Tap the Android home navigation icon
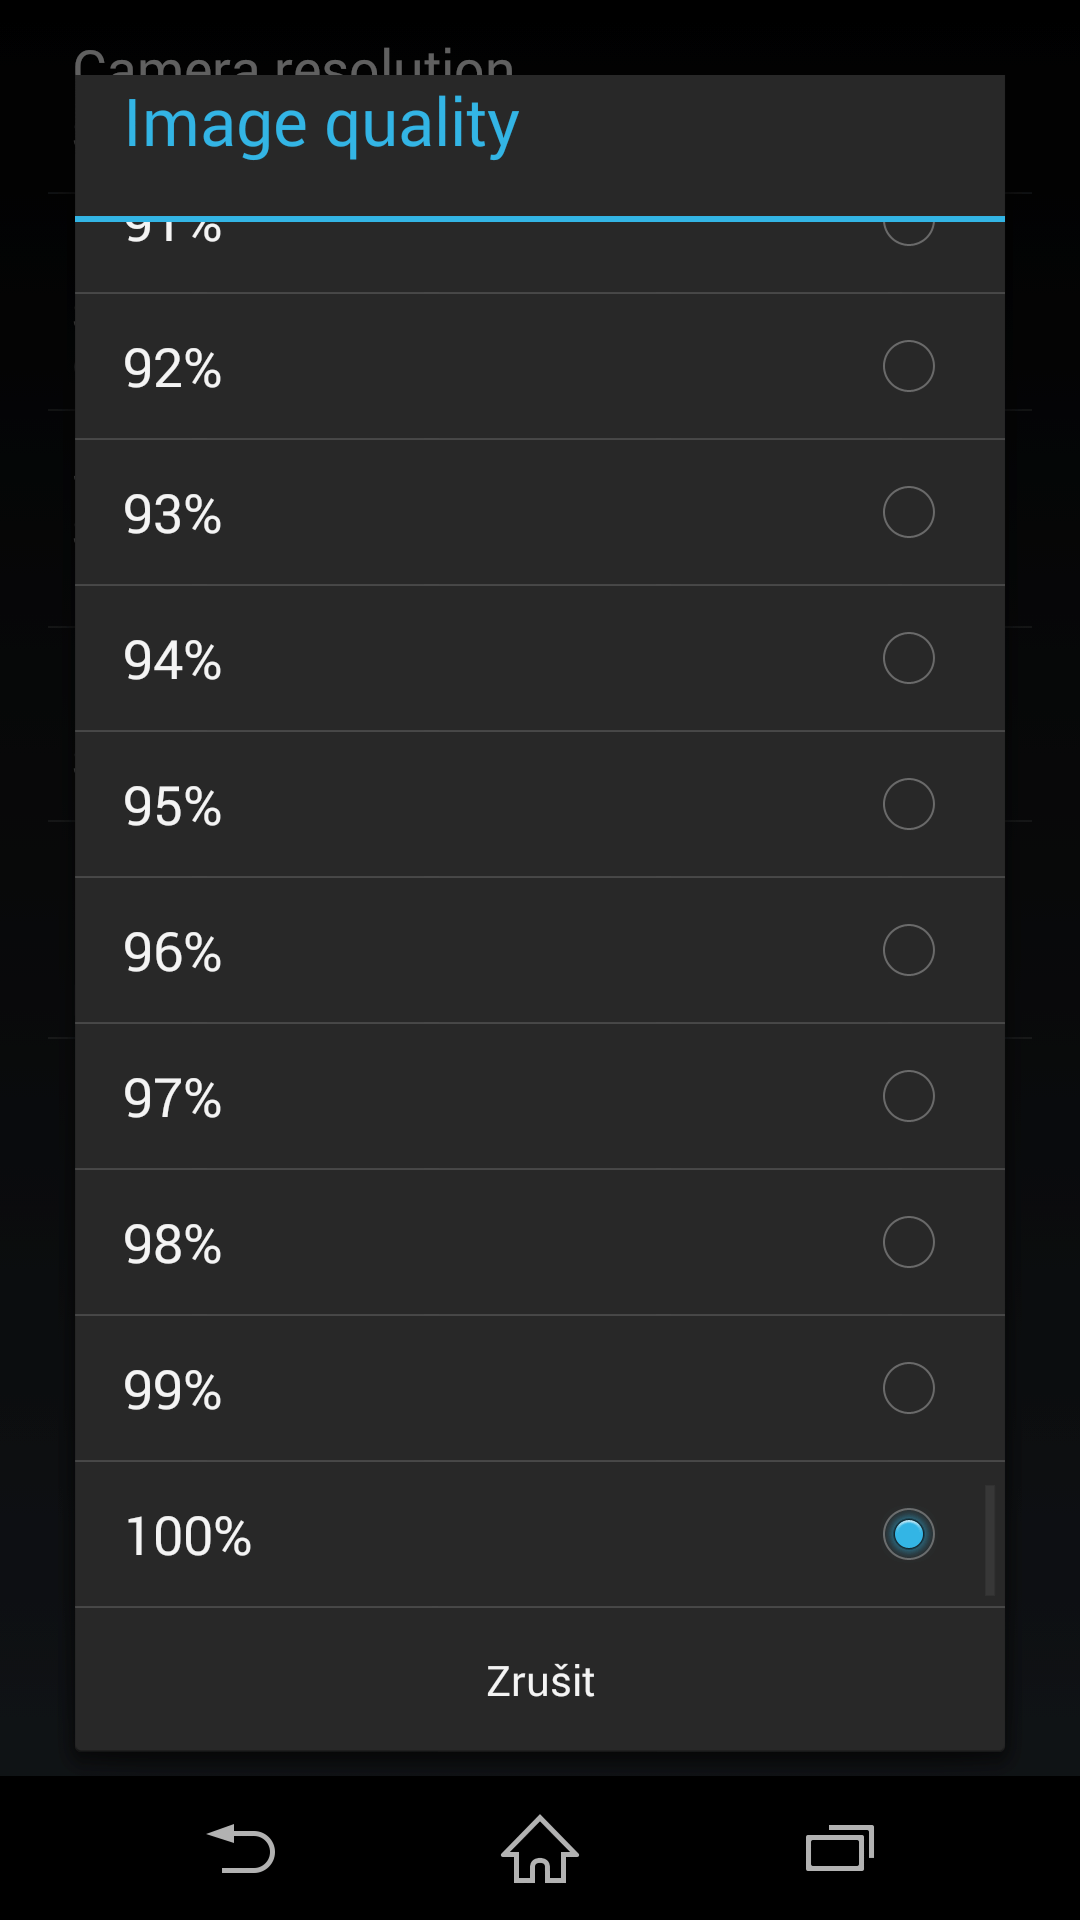1080x1920 pixels. tap(540, 1848)
